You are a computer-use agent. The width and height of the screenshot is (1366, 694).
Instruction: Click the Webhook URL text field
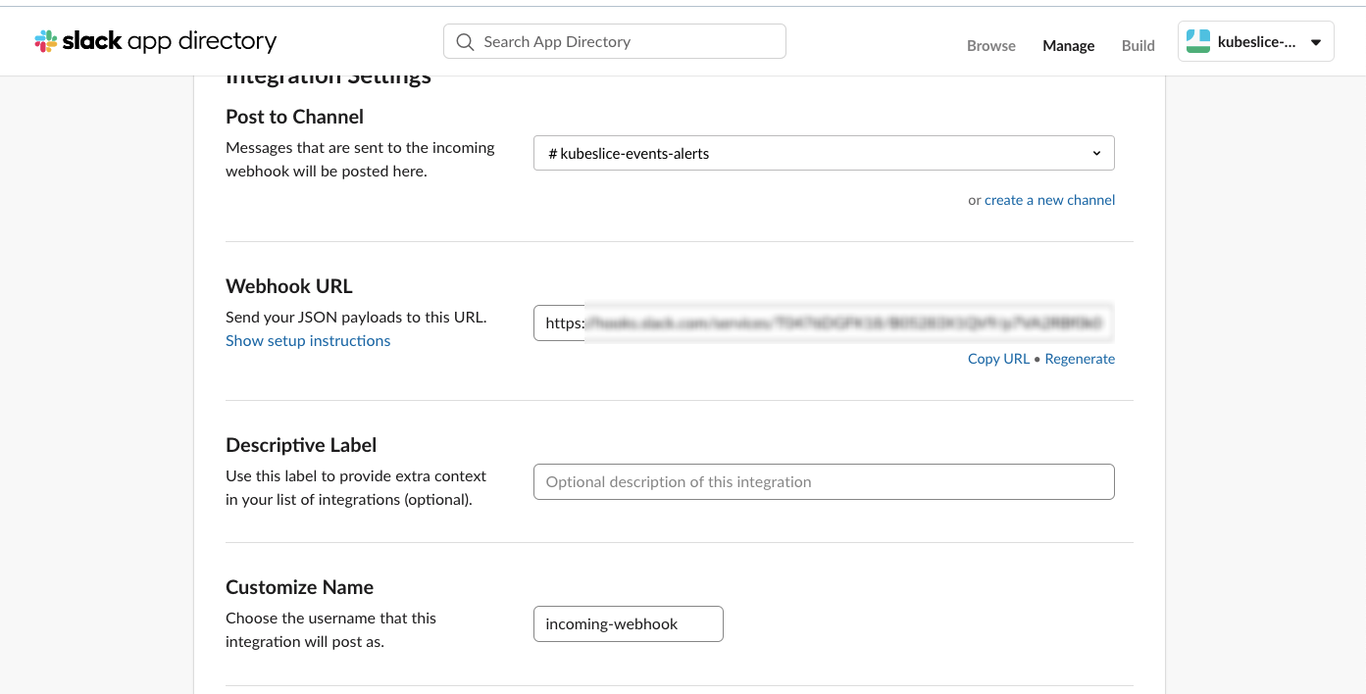click(824, 323)
